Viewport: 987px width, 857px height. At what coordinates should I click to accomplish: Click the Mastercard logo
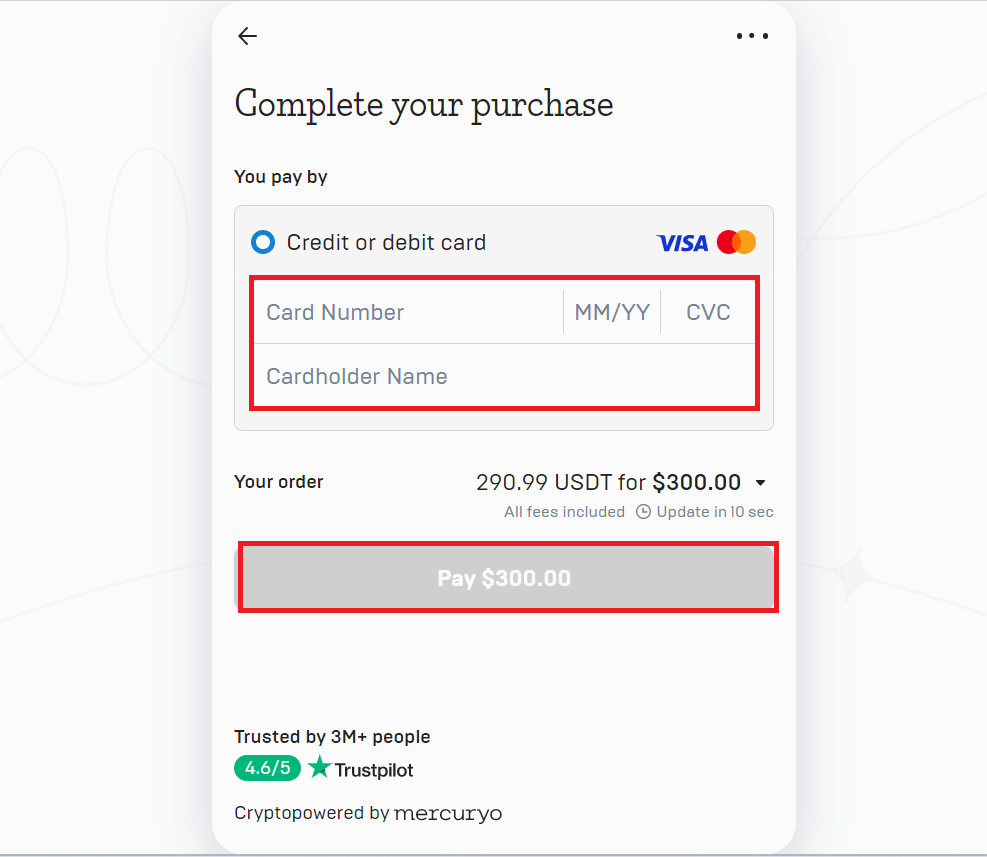737,242
